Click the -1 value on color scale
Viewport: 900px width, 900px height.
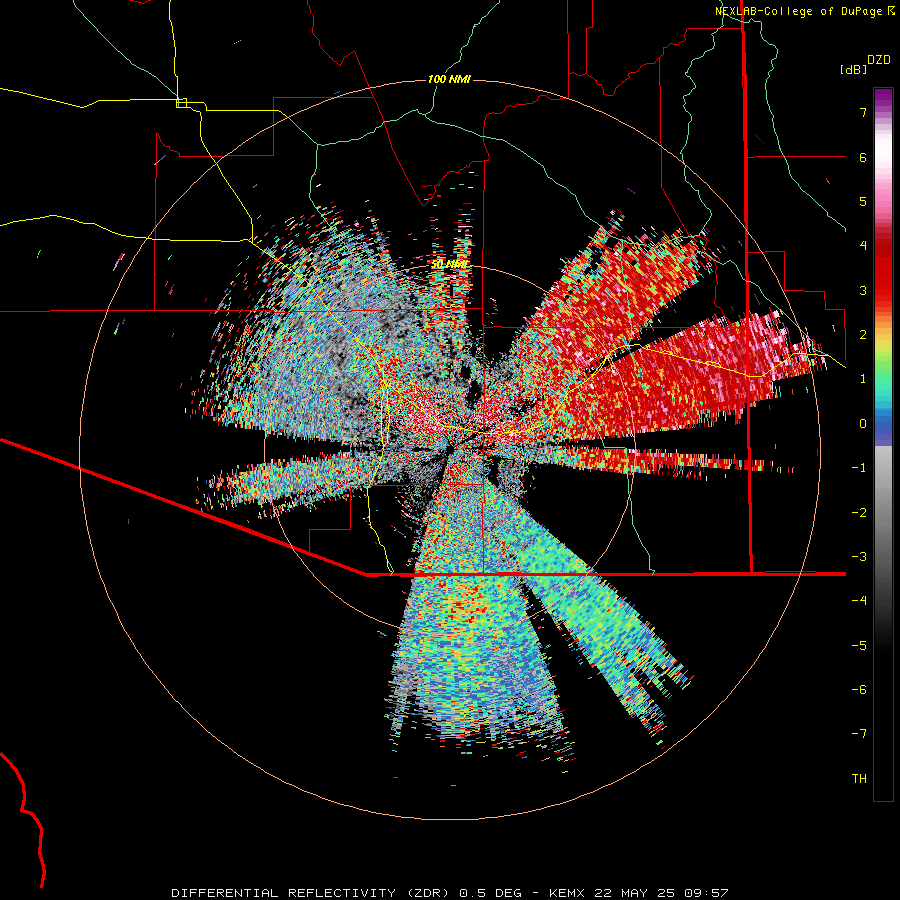pos(859,468)
